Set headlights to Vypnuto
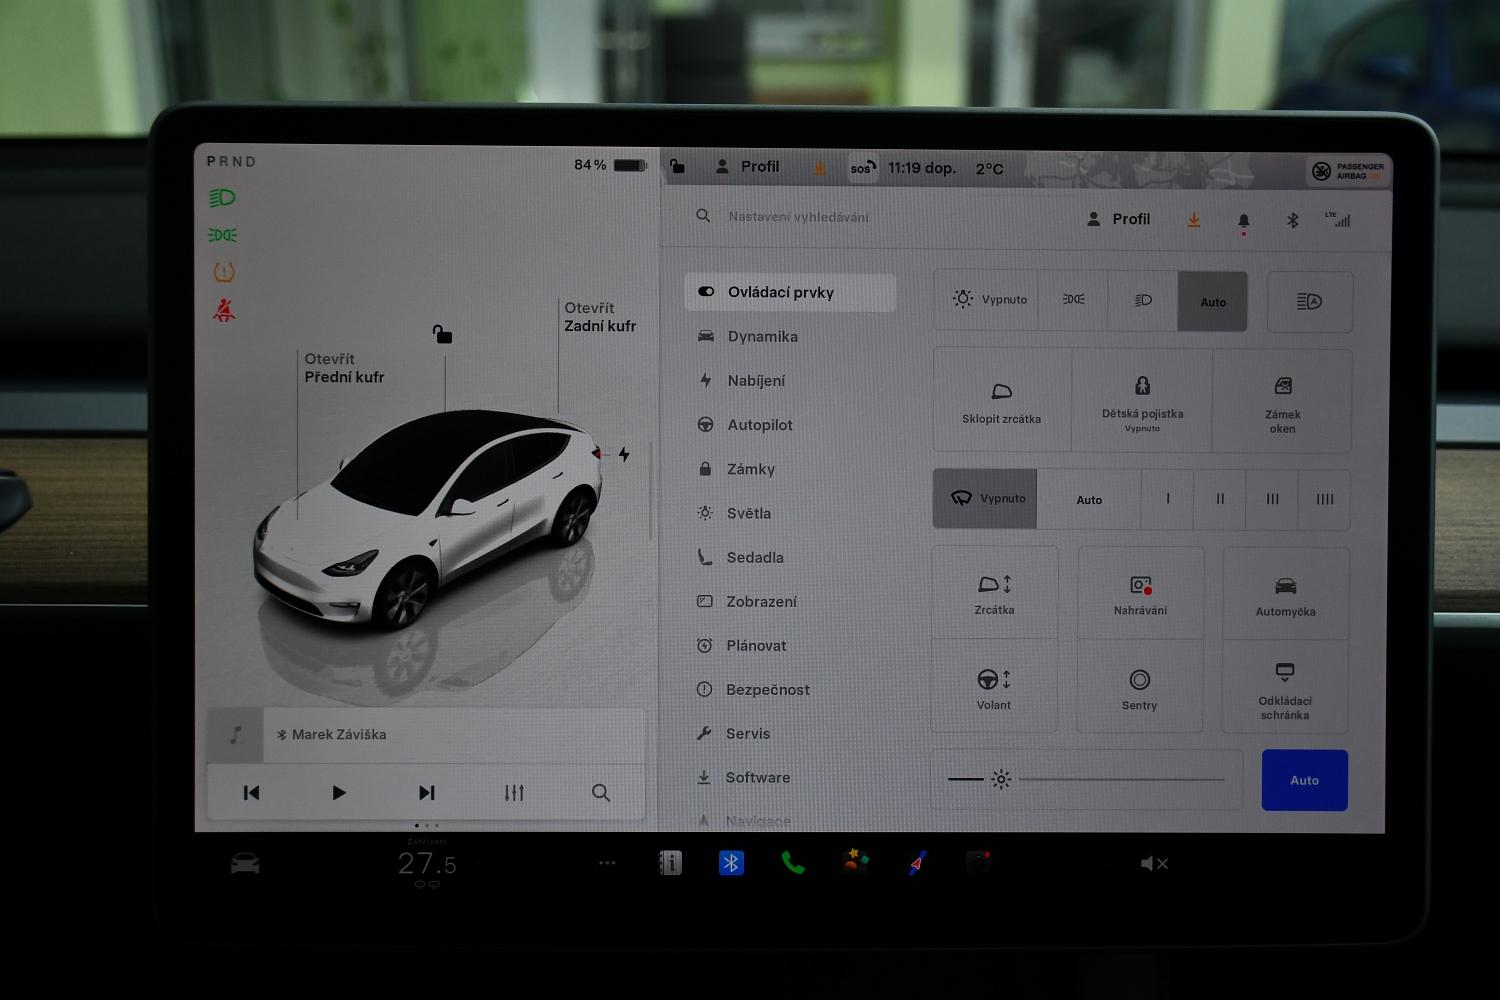Image resolution: width=1500 pixels, height=1000 pixels. tap(988, 300)
